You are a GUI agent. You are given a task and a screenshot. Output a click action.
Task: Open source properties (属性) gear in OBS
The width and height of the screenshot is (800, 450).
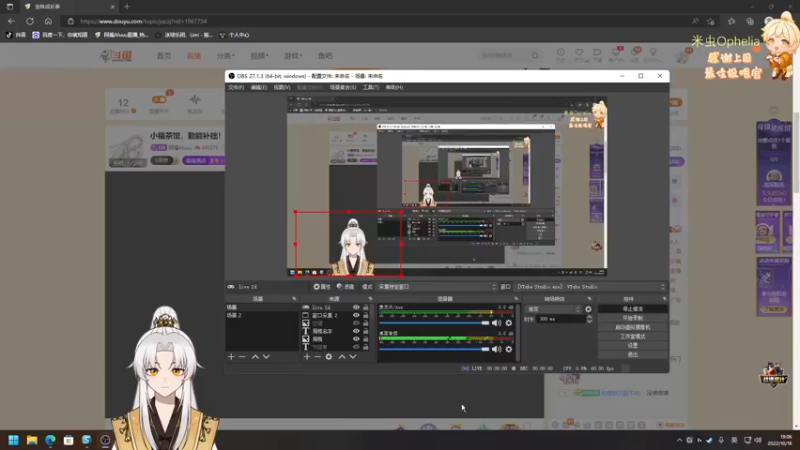[321, 287]
